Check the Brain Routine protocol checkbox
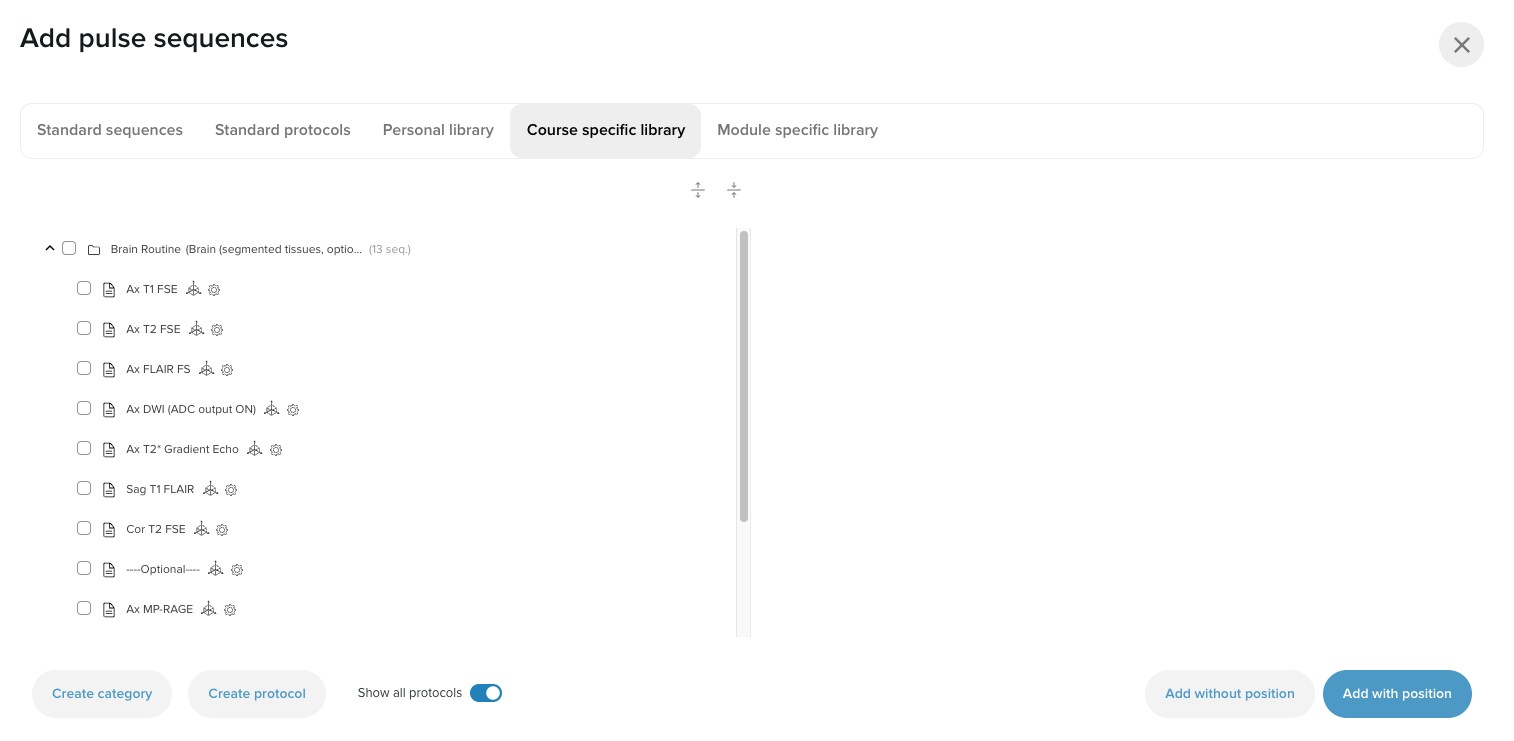This screenshot has width=1514, height=741. (69, 248)
